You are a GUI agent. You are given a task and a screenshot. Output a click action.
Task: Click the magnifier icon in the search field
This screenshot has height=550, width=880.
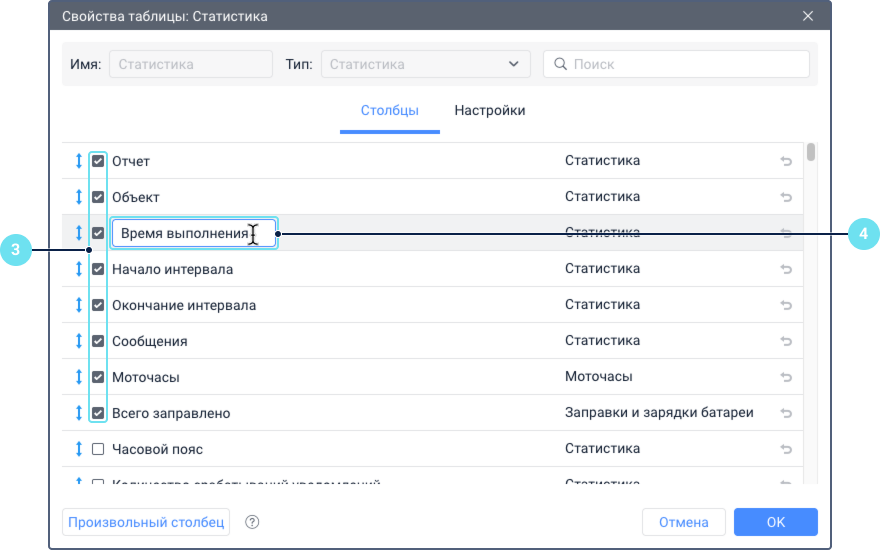(560, 64)
